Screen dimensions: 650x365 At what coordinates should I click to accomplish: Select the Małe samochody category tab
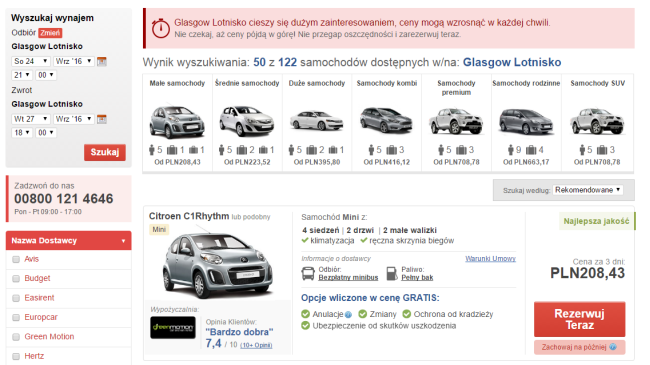177,122
